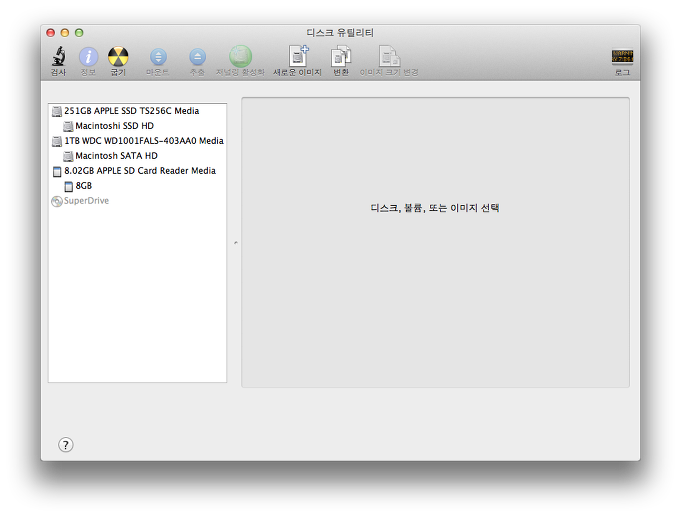Click the 디스크 유틸리티 window title

[x=340, y=33]
